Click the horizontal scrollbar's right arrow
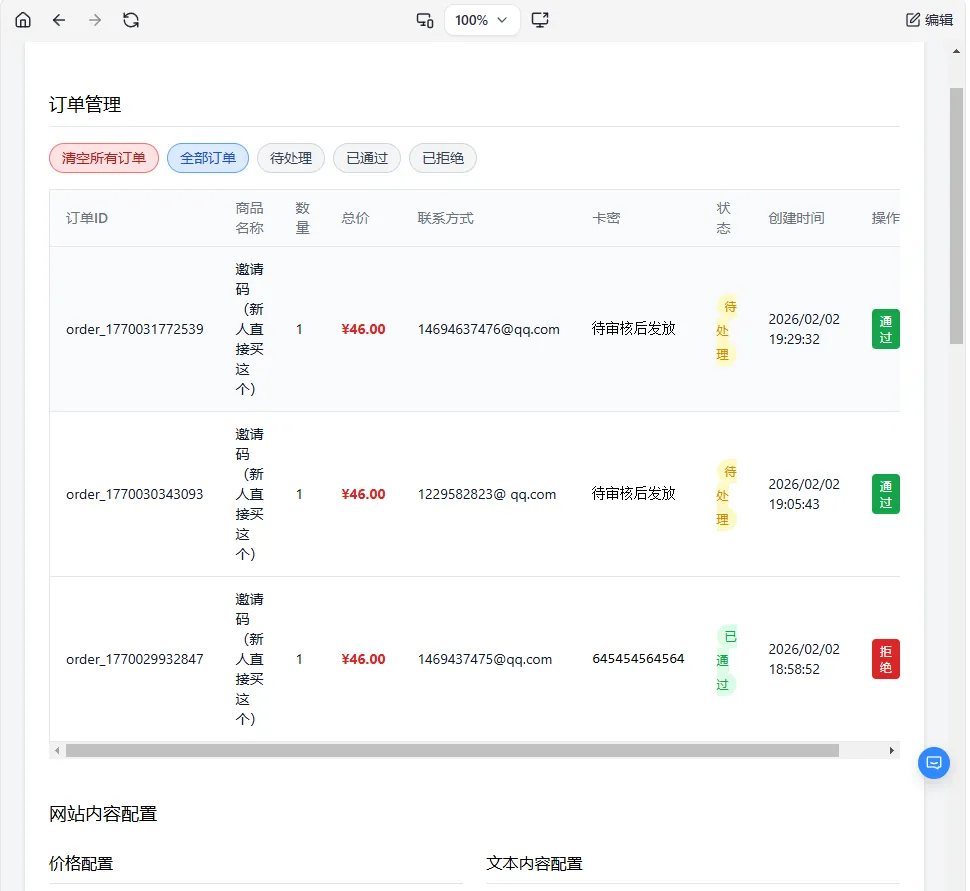Image resolution: width=970 pixels, height=891 pixels. coord(893,749)
